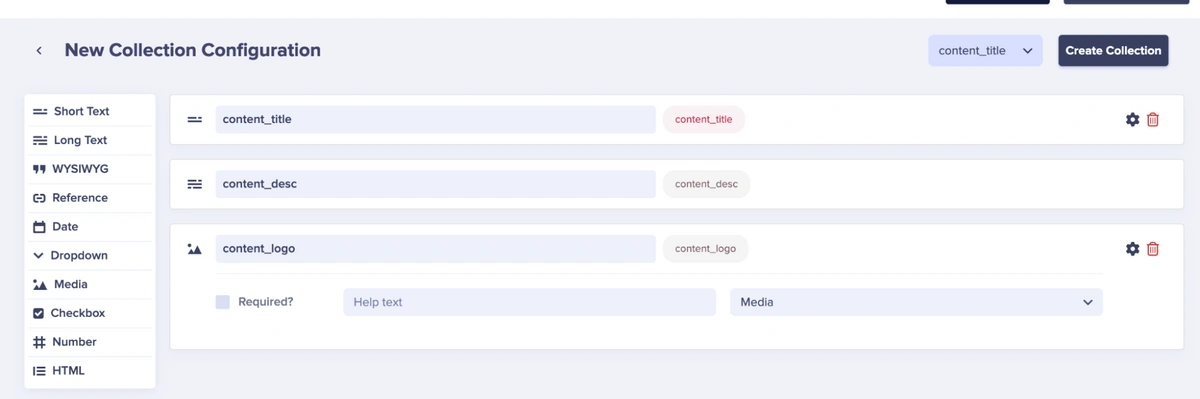Add an HTML field
Image resolution: width=1200 pixels, height=399 pixels.
90,371
